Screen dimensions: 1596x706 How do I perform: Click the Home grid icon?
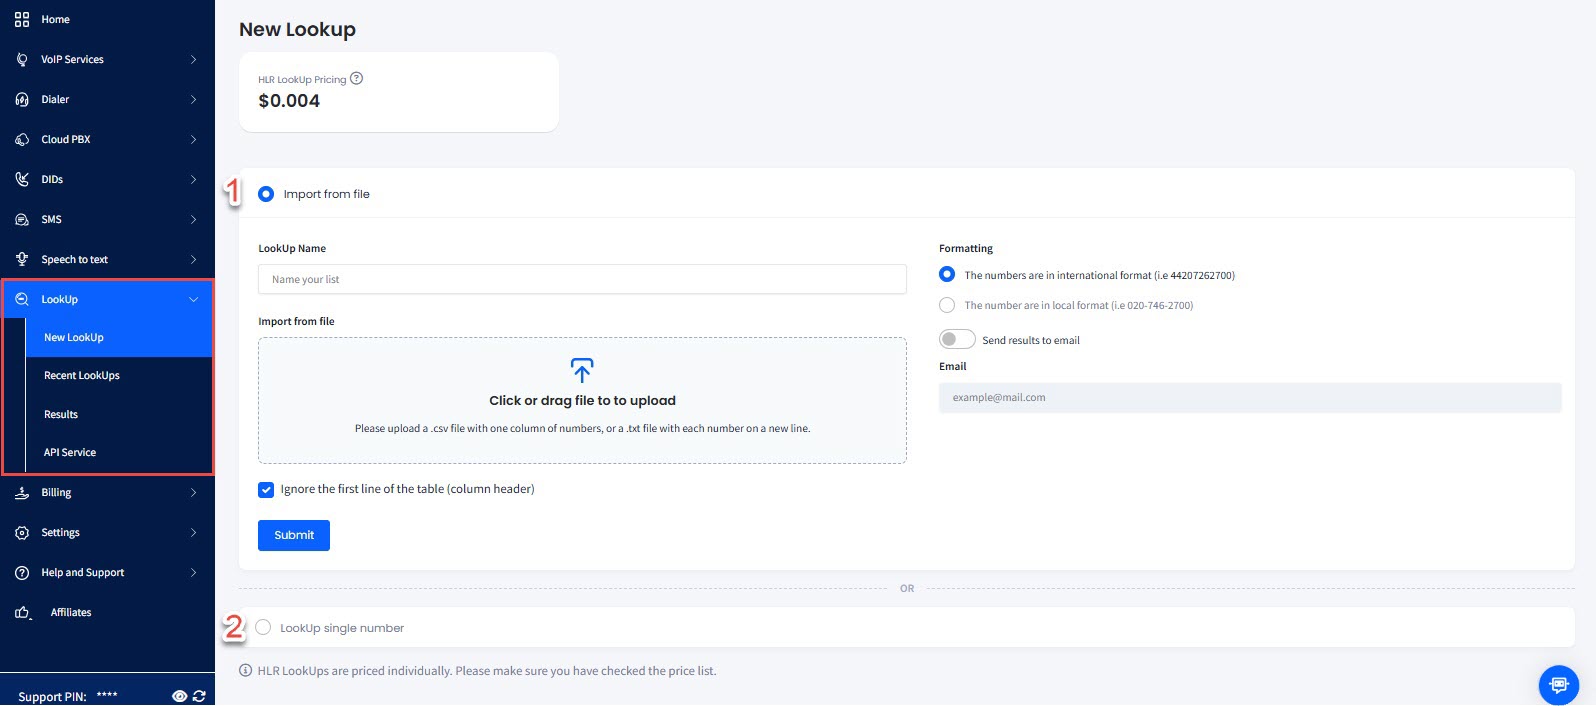22,19
